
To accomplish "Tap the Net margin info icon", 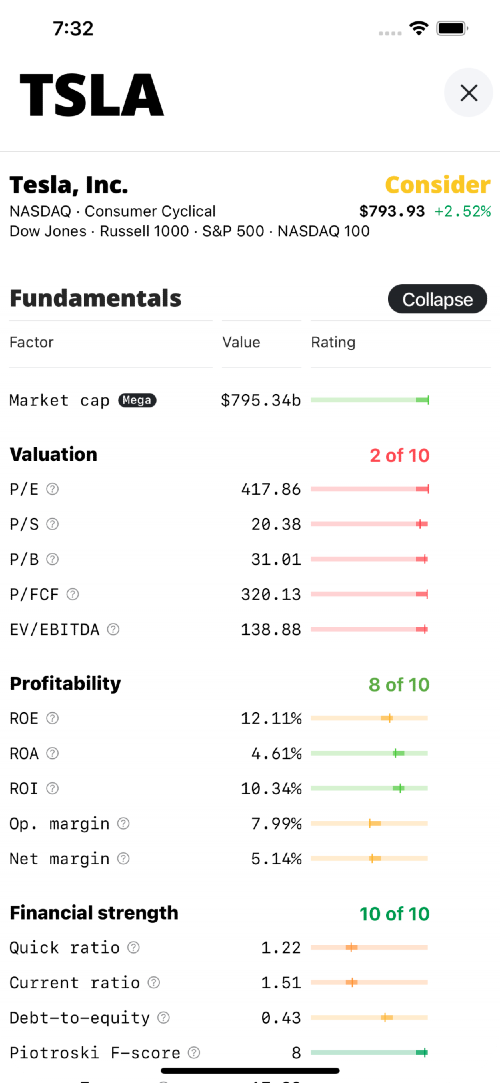I will pyautogui.click(x=123, y=859).
